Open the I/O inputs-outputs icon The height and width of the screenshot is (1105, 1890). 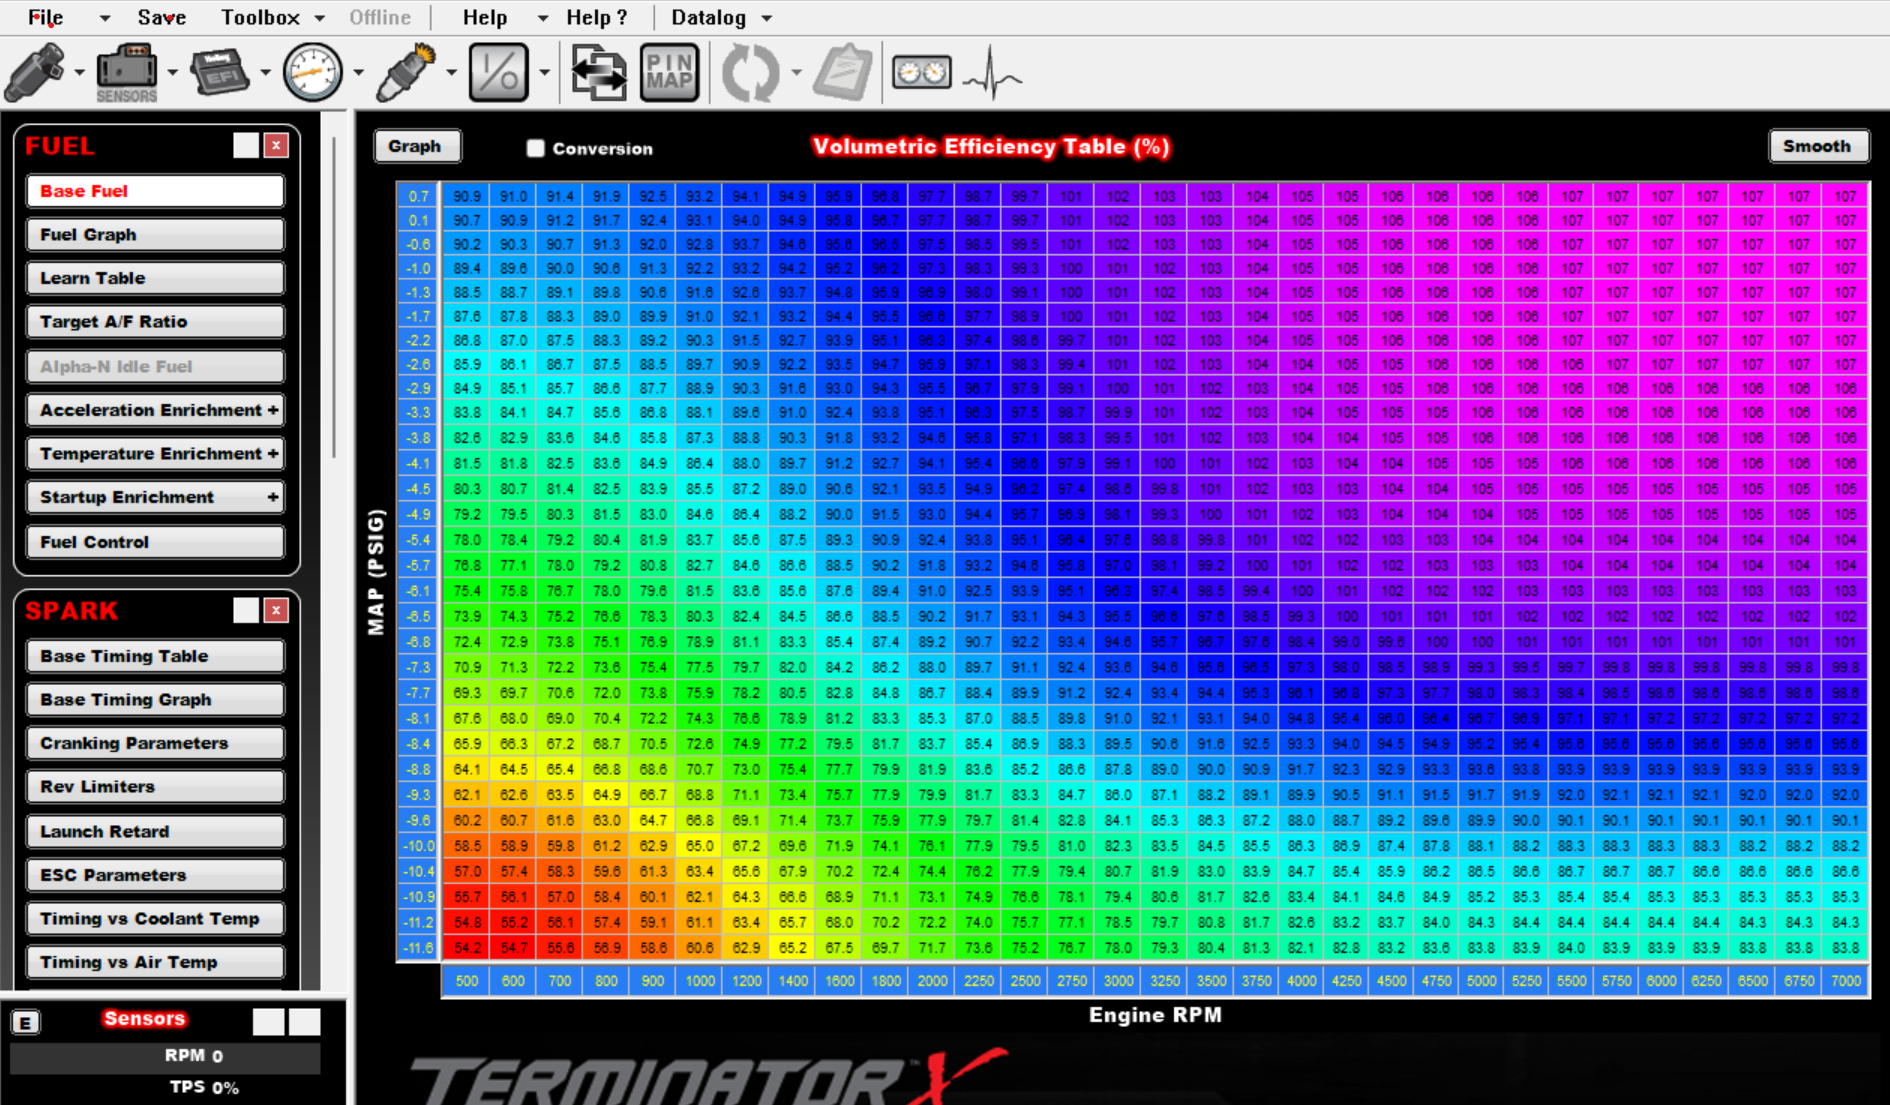tap(498, 72)
